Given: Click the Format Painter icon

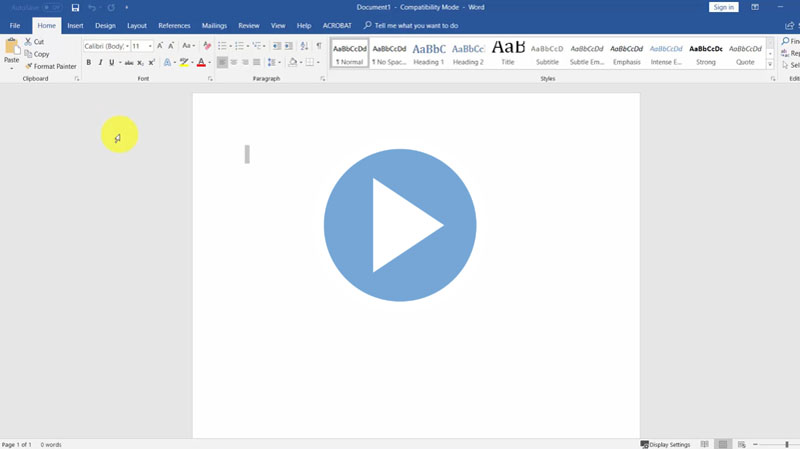Looking at the screenshot, I should 30,66.
